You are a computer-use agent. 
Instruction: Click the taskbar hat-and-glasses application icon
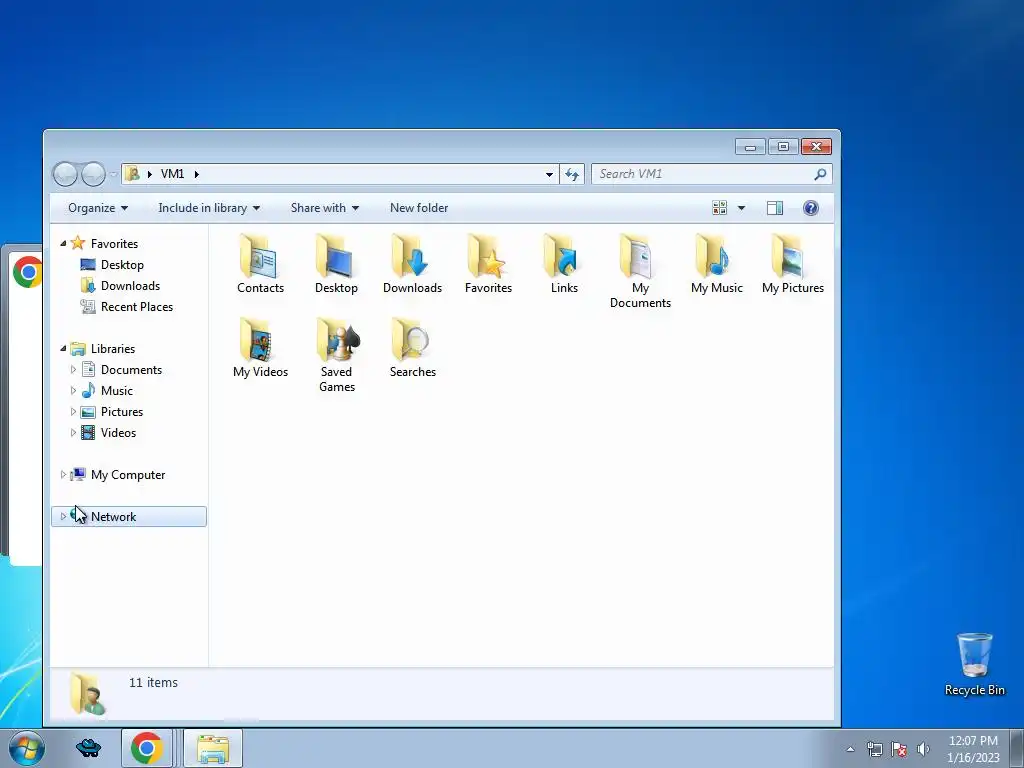[x=88, y=748]
